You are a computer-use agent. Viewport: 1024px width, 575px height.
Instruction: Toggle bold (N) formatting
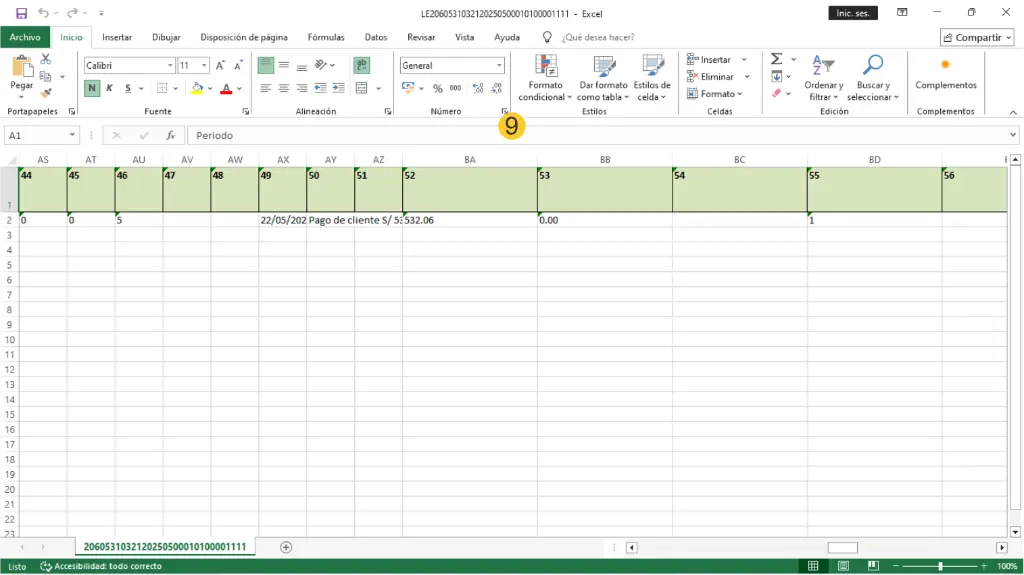[92, 88]
